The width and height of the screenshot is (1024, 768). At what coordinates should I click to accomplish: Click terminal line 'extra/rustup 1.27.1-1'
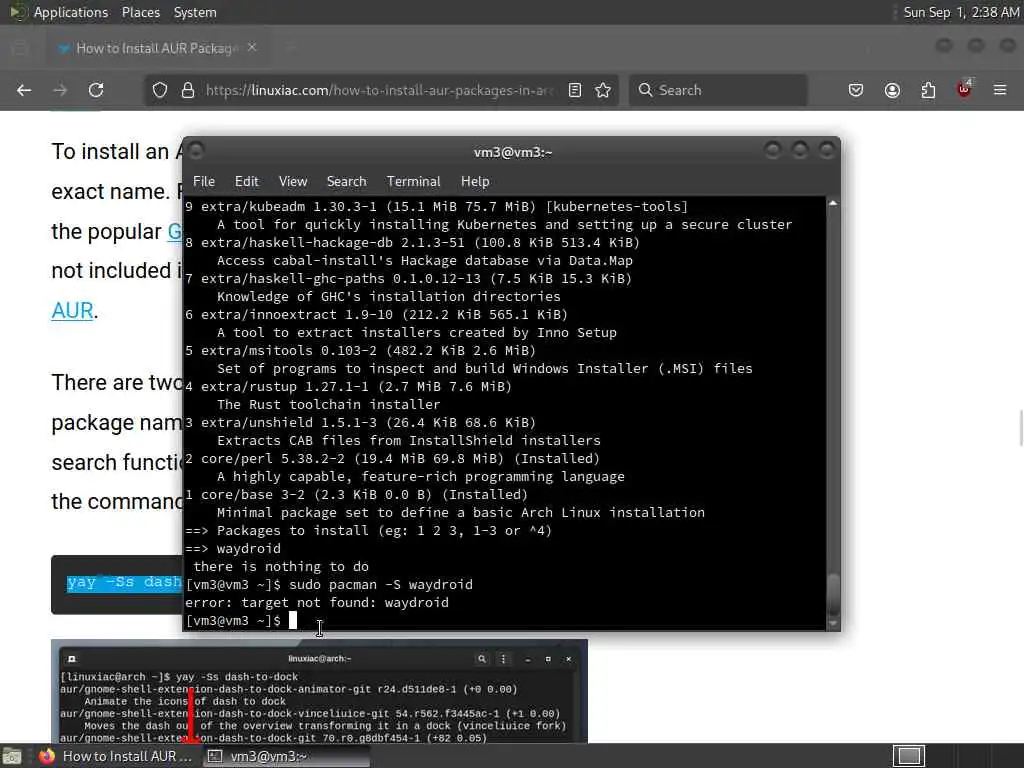click(348, 386)
